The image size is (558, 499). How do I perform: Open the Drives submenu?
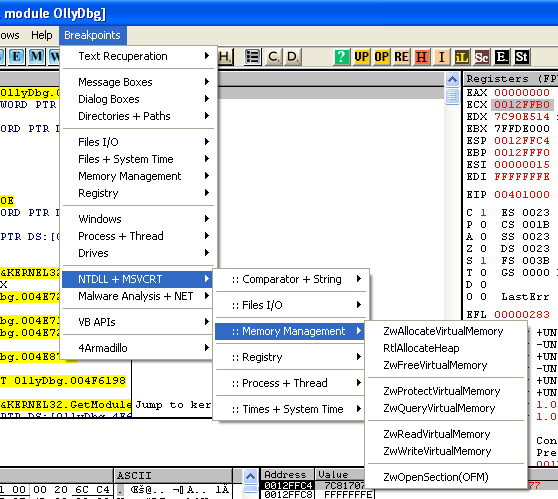[138, 253]
